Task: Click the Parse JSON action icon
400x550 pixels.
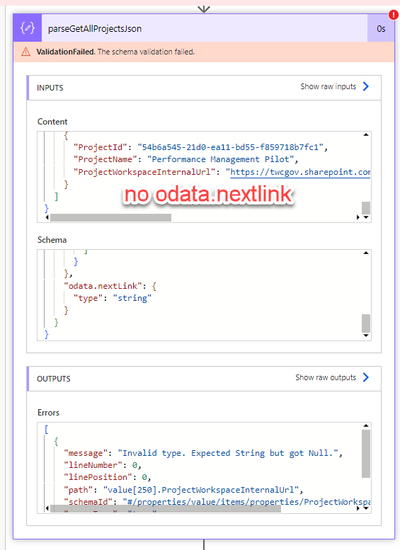Action: point(27,28)
